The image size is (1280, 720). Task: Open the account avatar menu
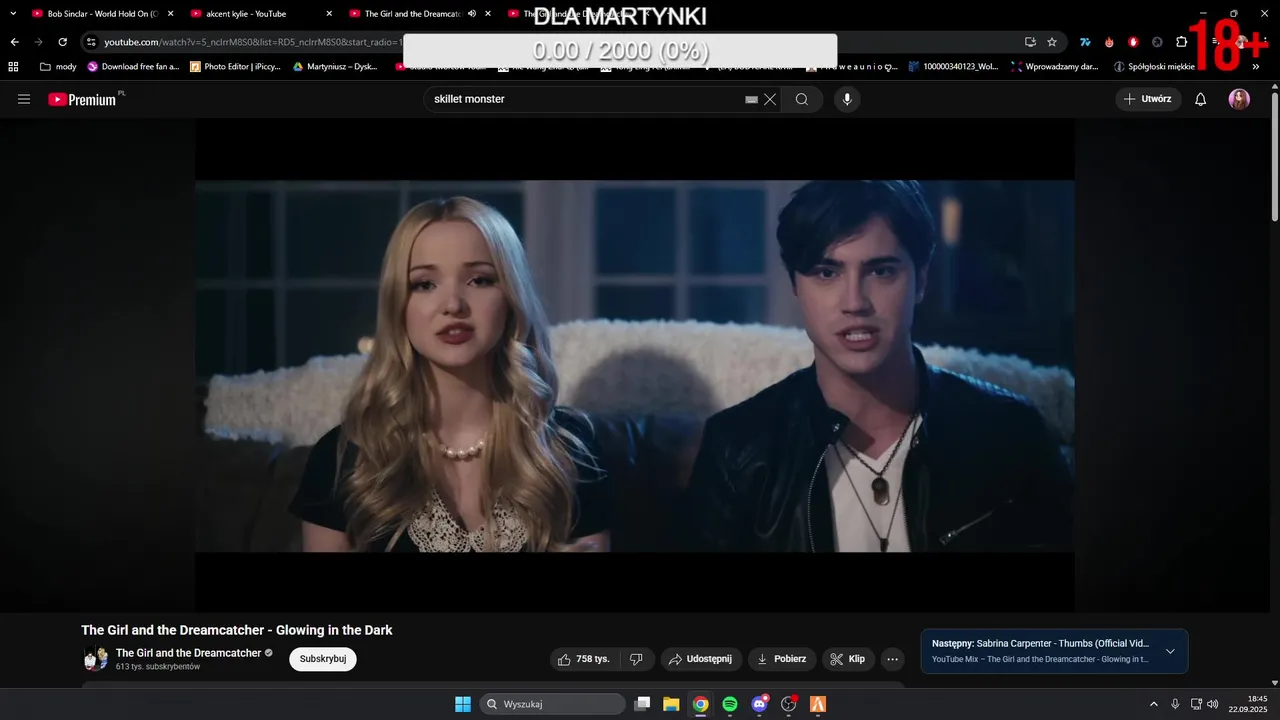(1239, 99)
